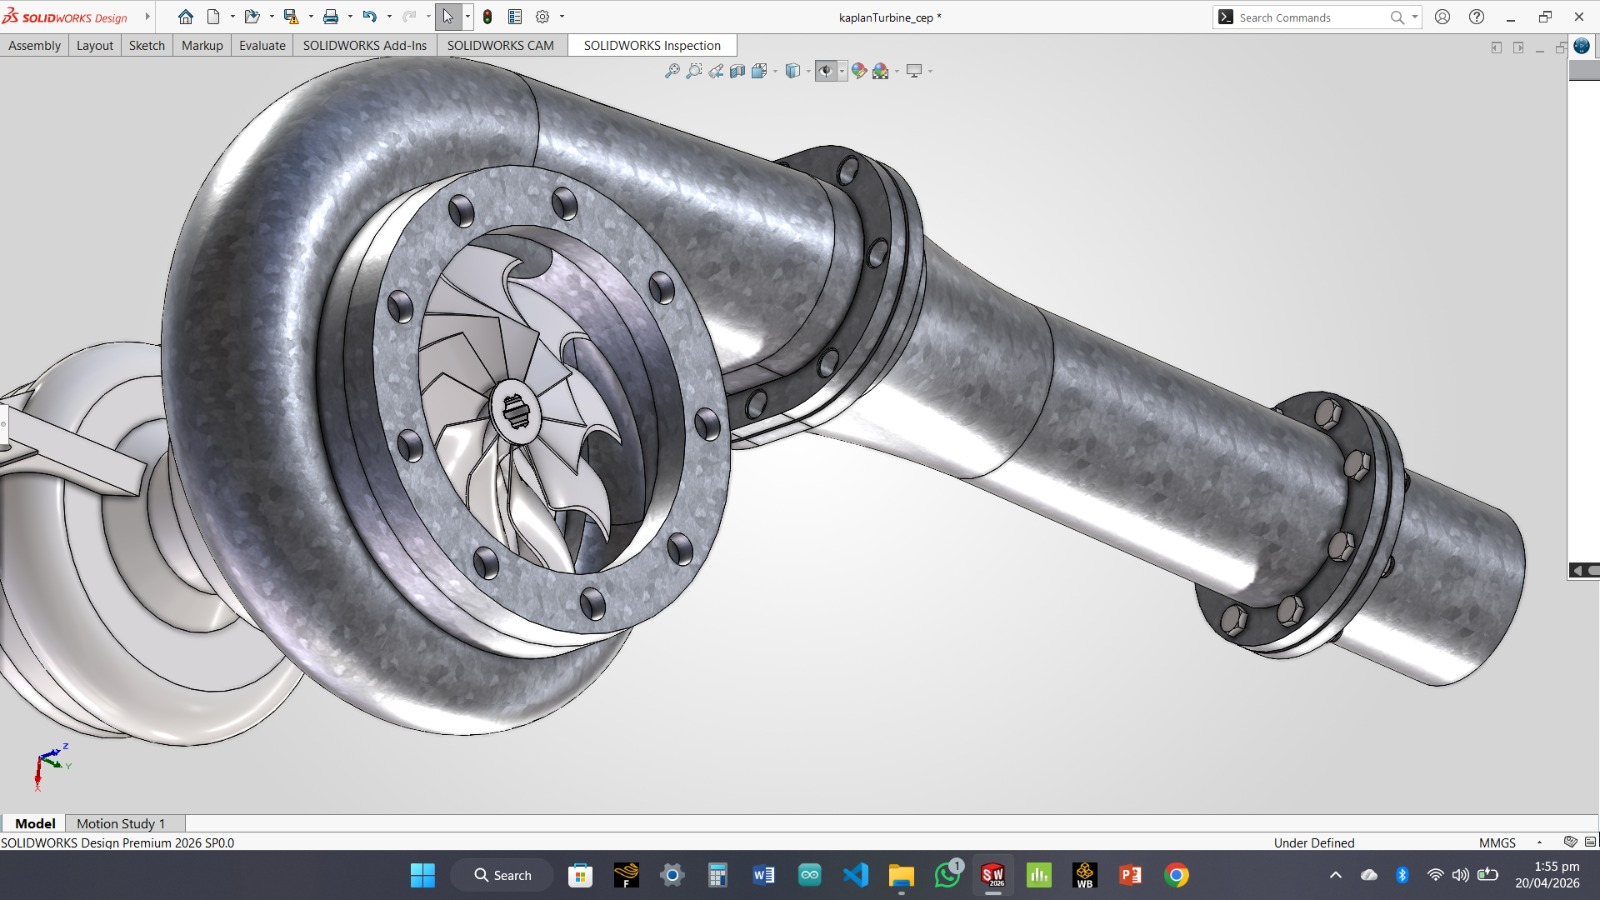Click the Apply Scene icon
The height and width of the screenshot is (900, 1600).
point(880,71)
